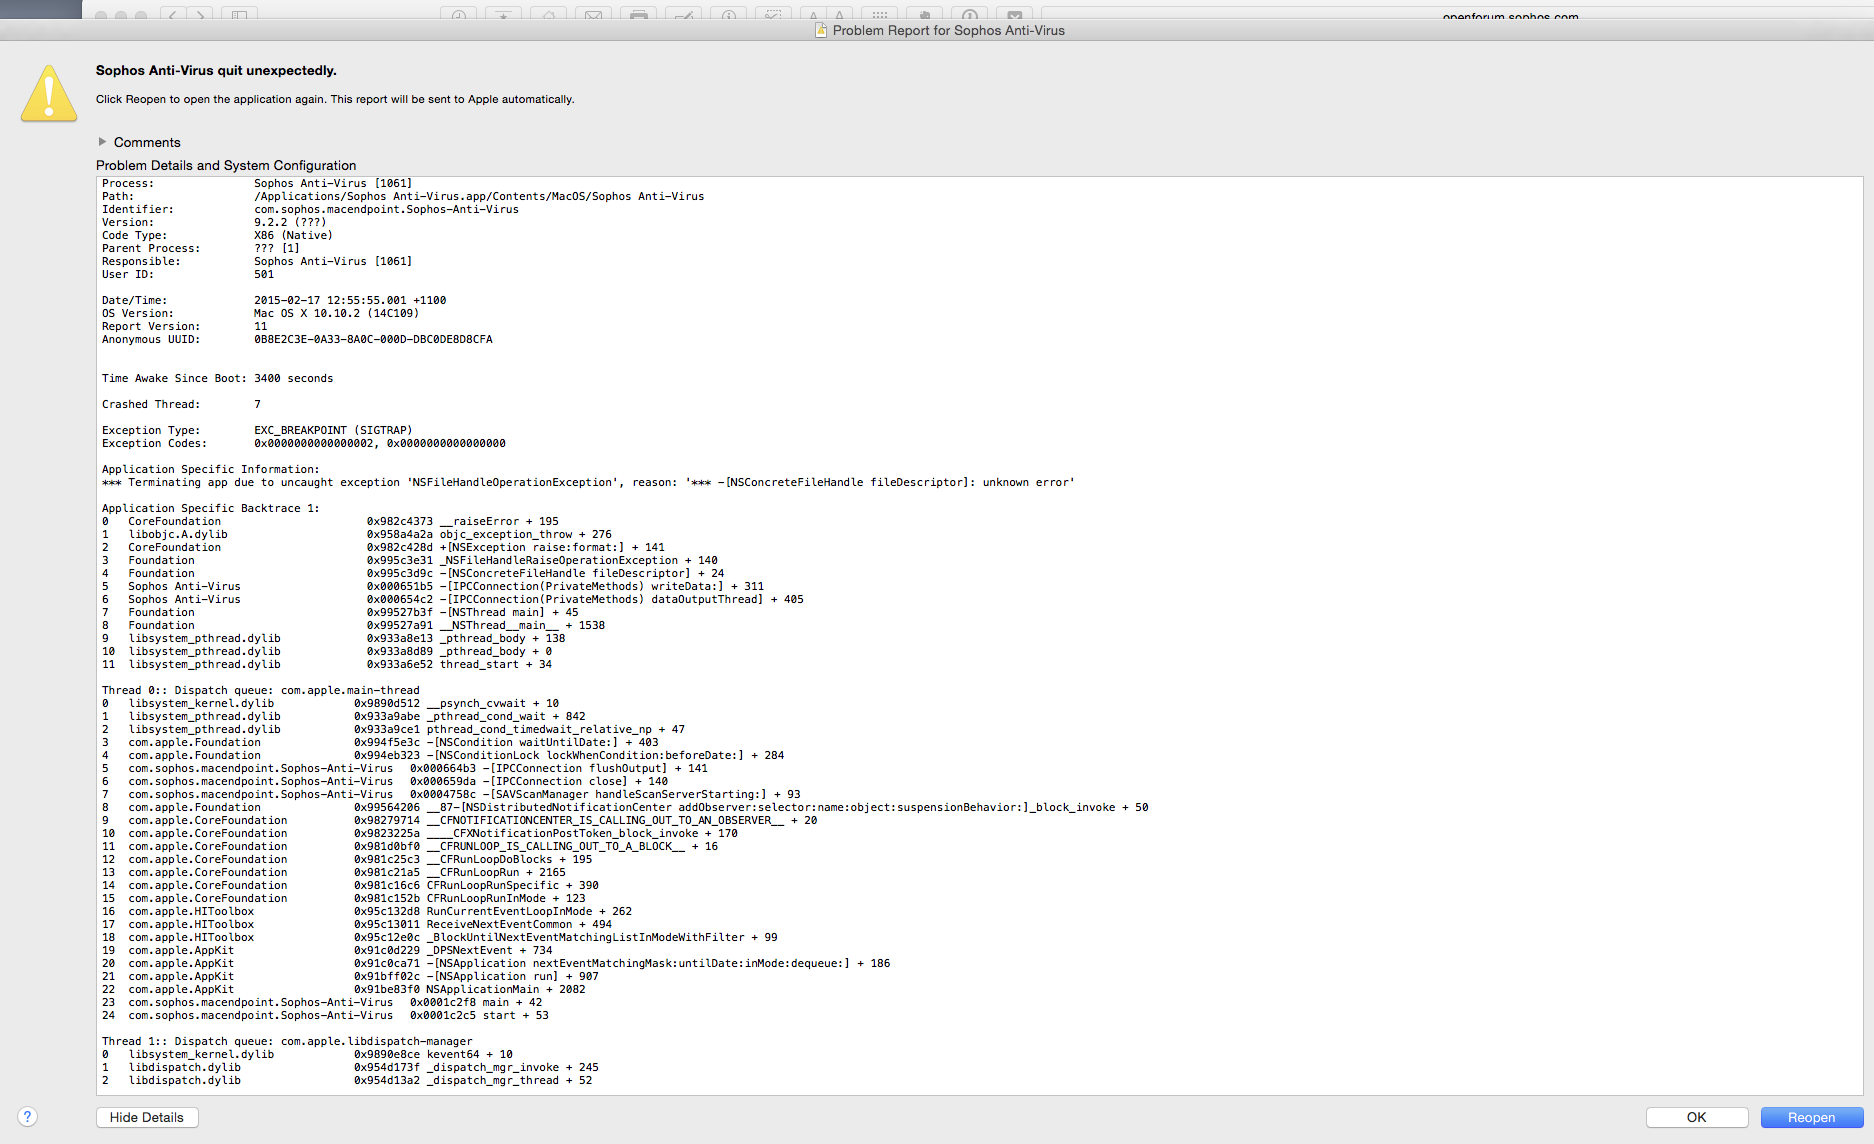Click 'RunCurrentEventLoopInMode + 262' line
This screenshot has height=1144, width=1874.
pyautogui.click(x=367, y=911)
